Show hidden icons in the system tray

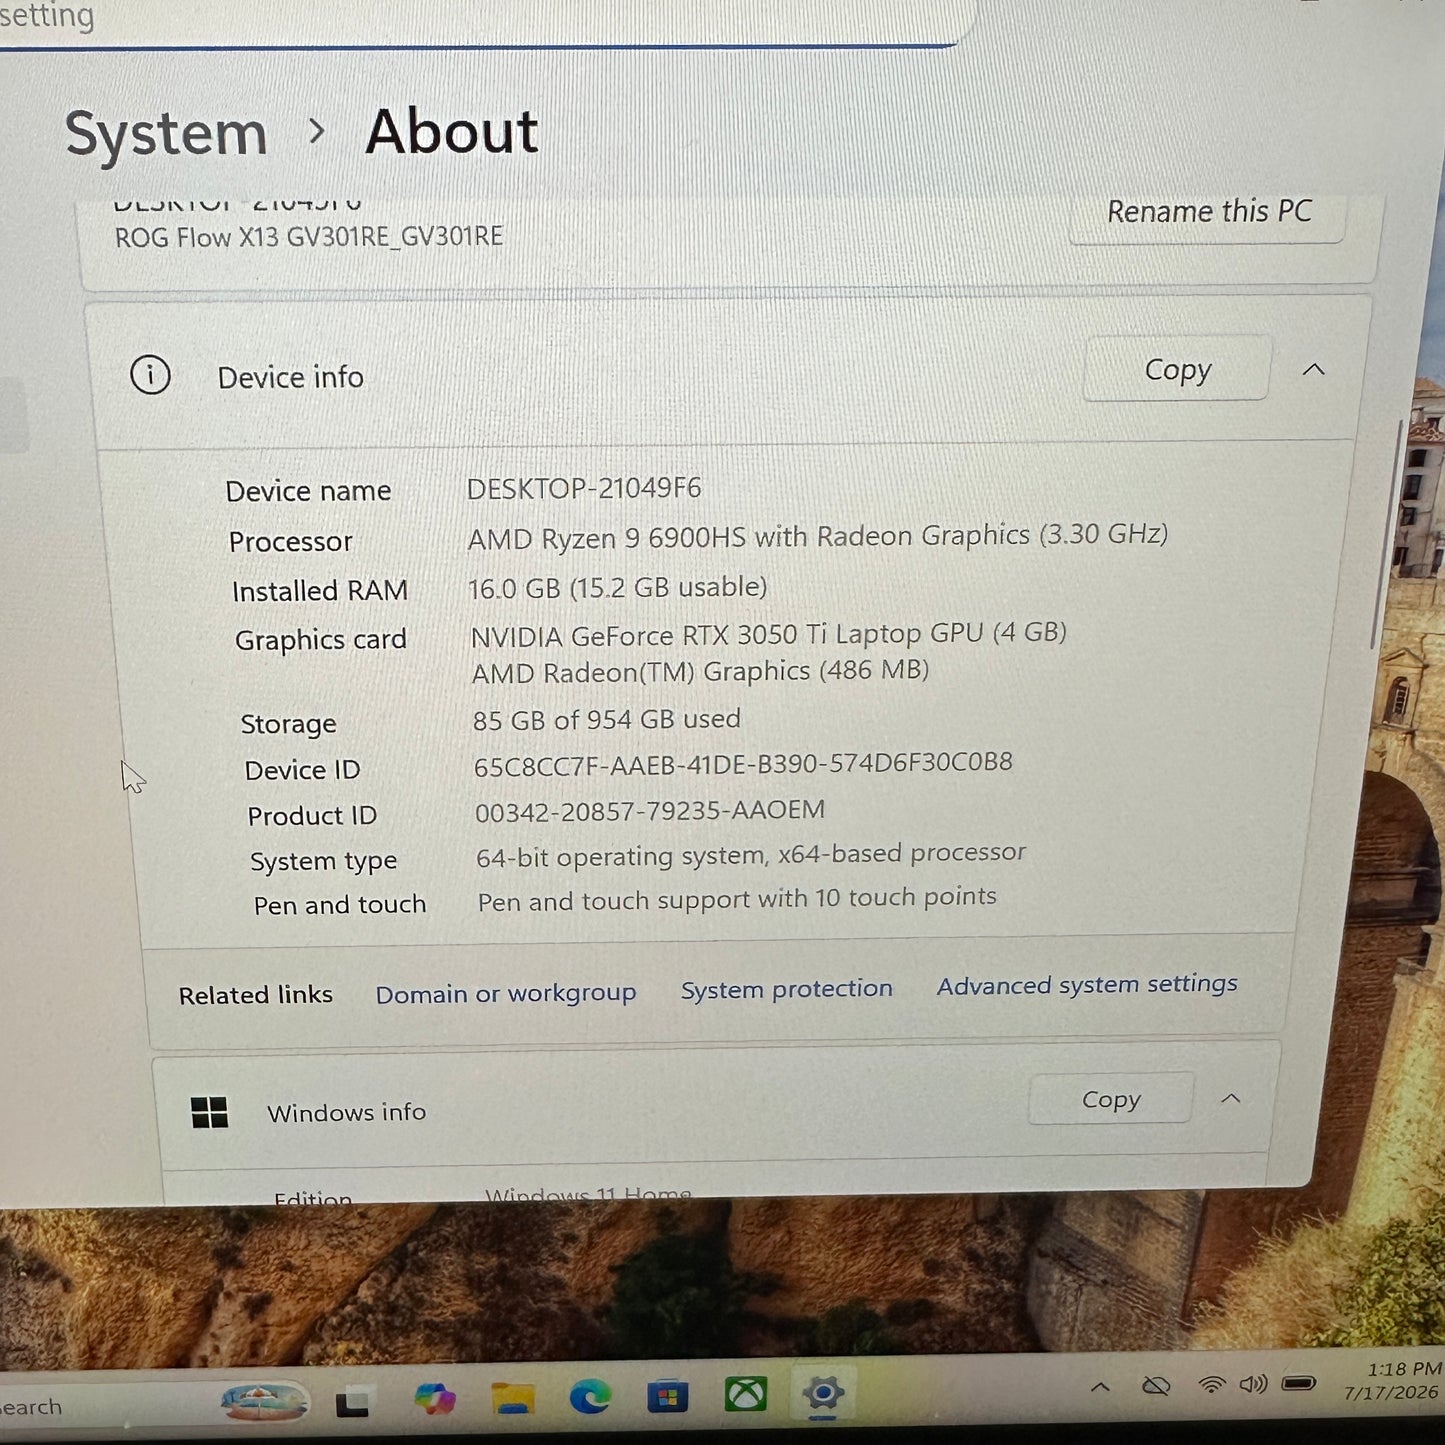[x=1100, y=1387]
